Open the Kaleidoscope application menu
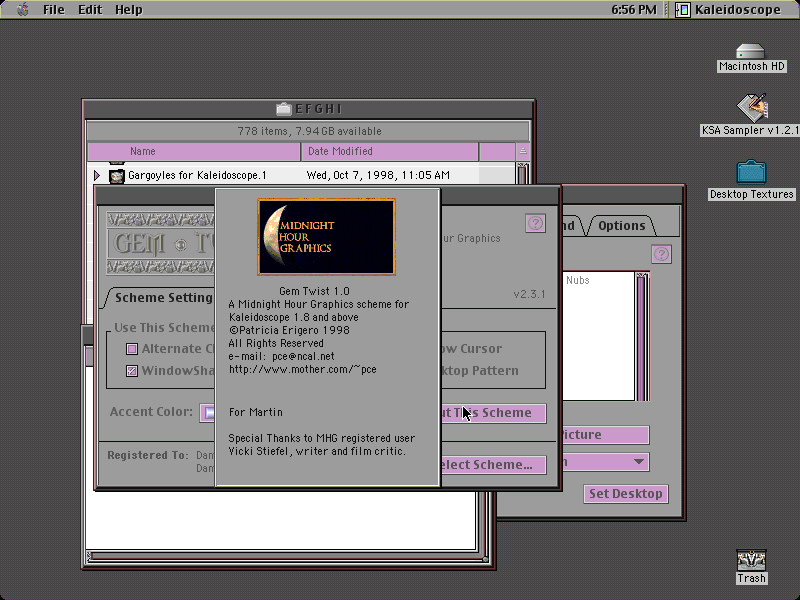This screenshot has width=800, height=600. pos(729,10)
